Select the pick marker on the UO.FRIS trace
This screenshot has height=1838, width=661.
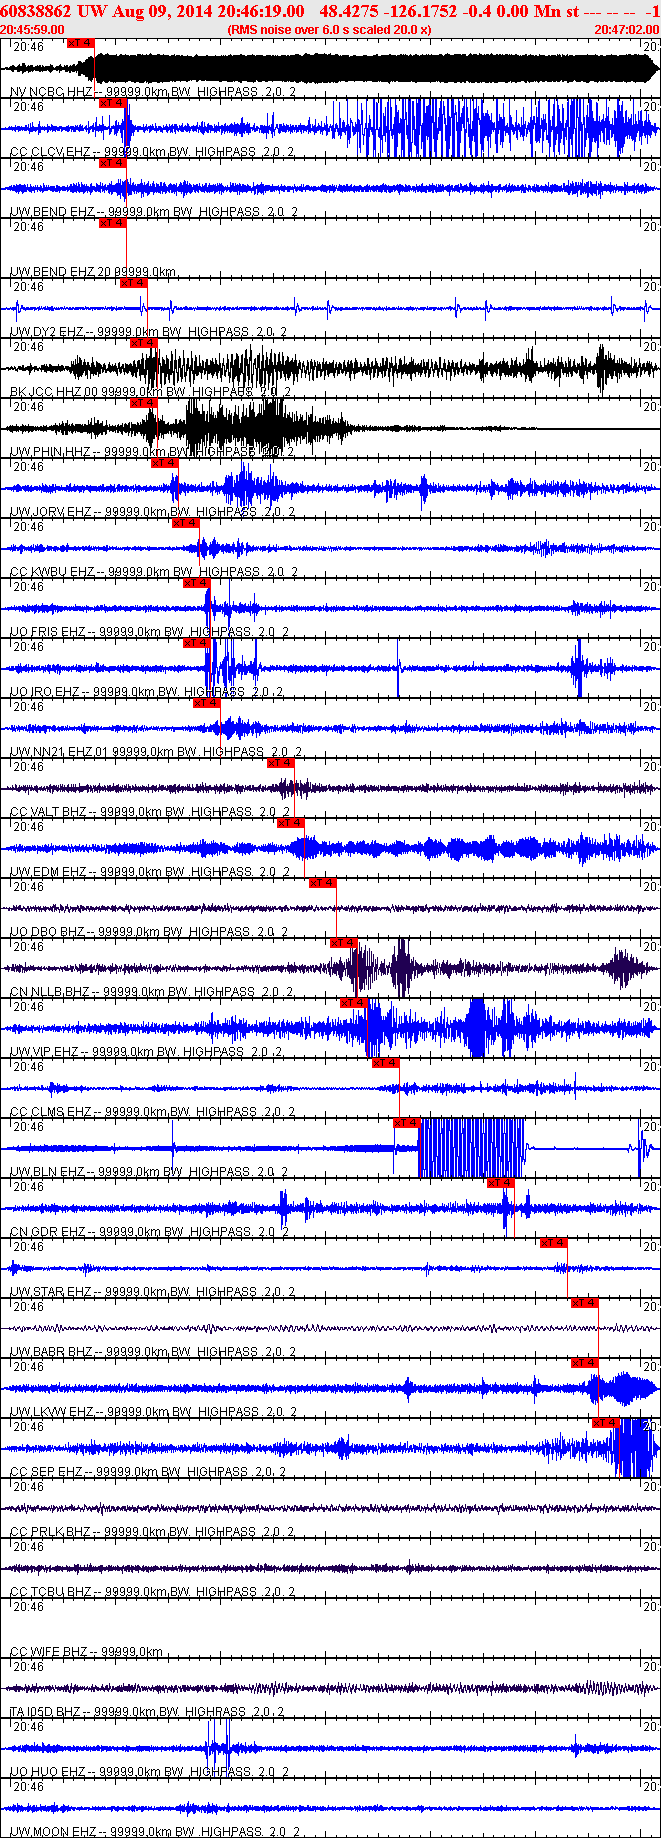[x=197, y=583]
